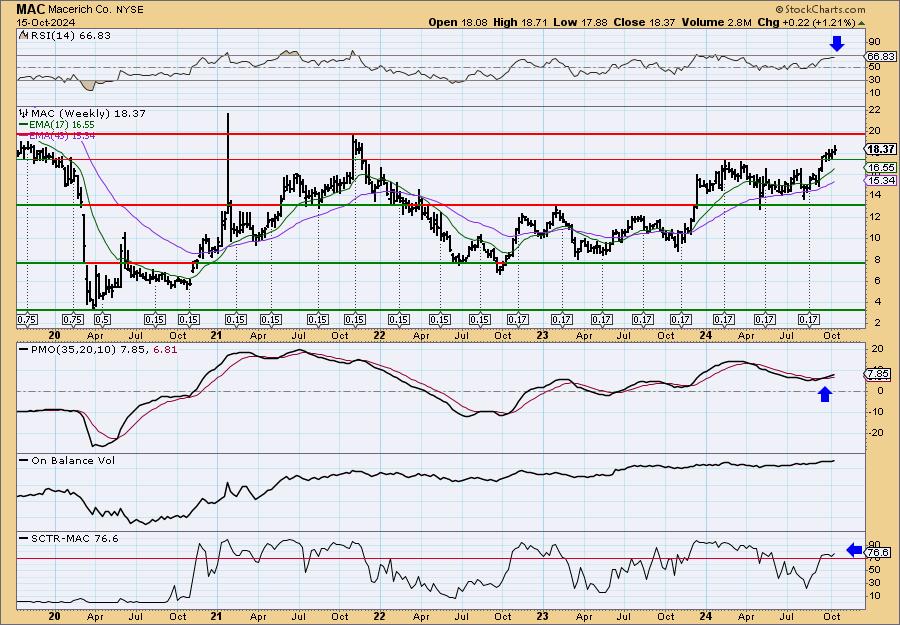
Task: Click the RSI(14) 66.83 indicator label
Action: (x=71, y=35)
